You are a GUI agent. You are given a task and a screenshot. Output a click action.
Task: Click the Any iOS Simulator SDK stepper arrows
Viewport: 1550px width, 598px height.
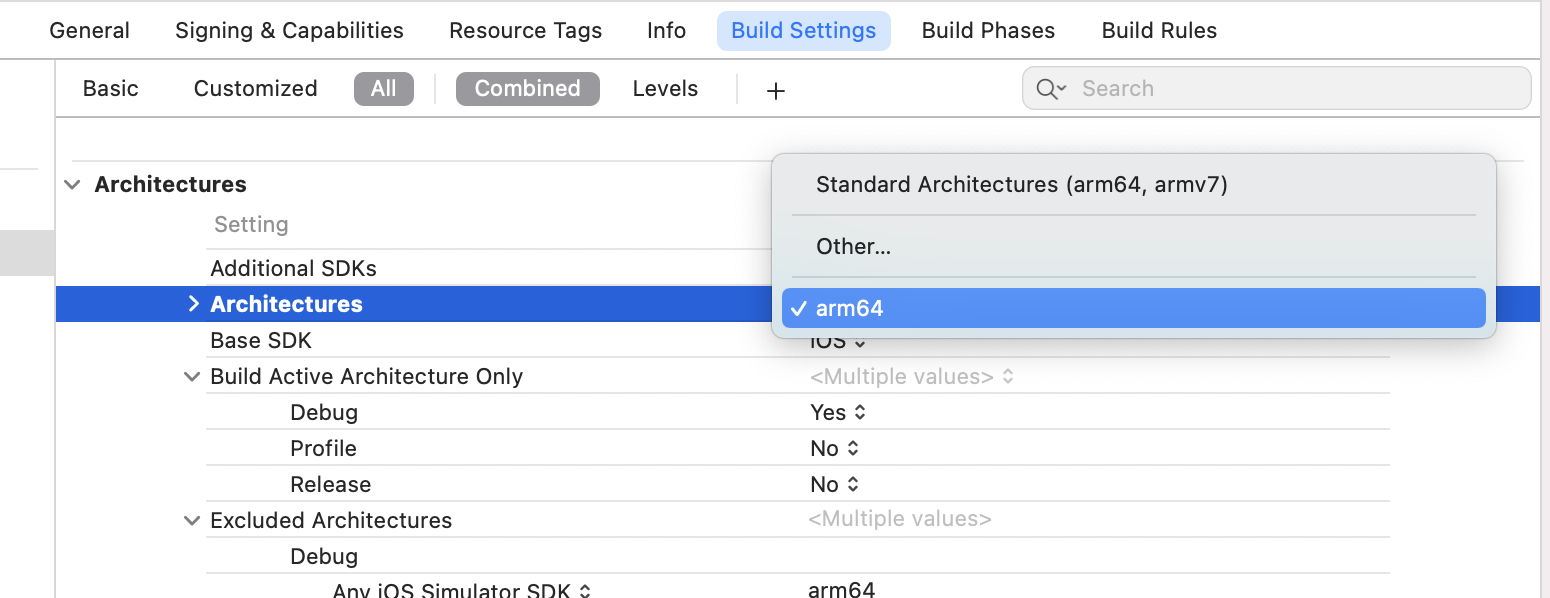click(x=585, y=590)
